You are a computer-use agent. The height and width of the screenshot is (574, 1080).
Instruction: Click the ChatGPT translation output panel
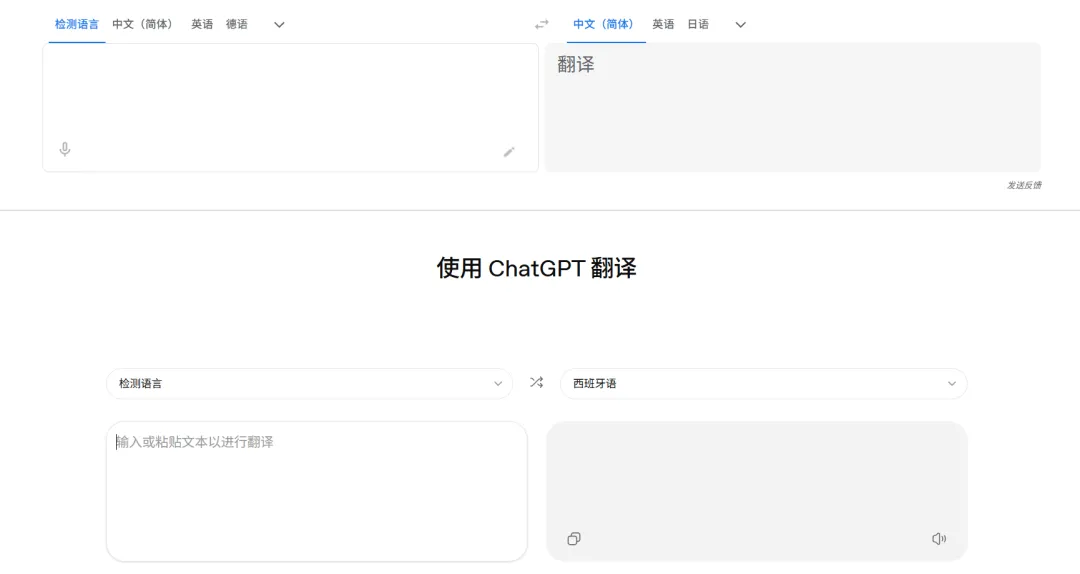757,491
